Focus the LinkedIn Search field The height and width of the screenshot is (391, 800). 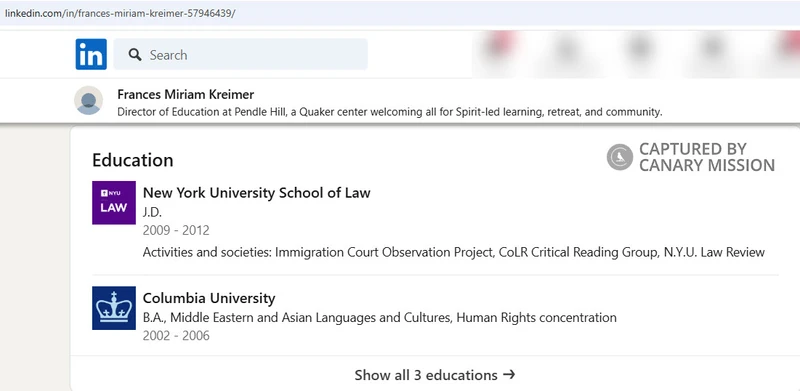pyautogui.click(x=240, y=54)
